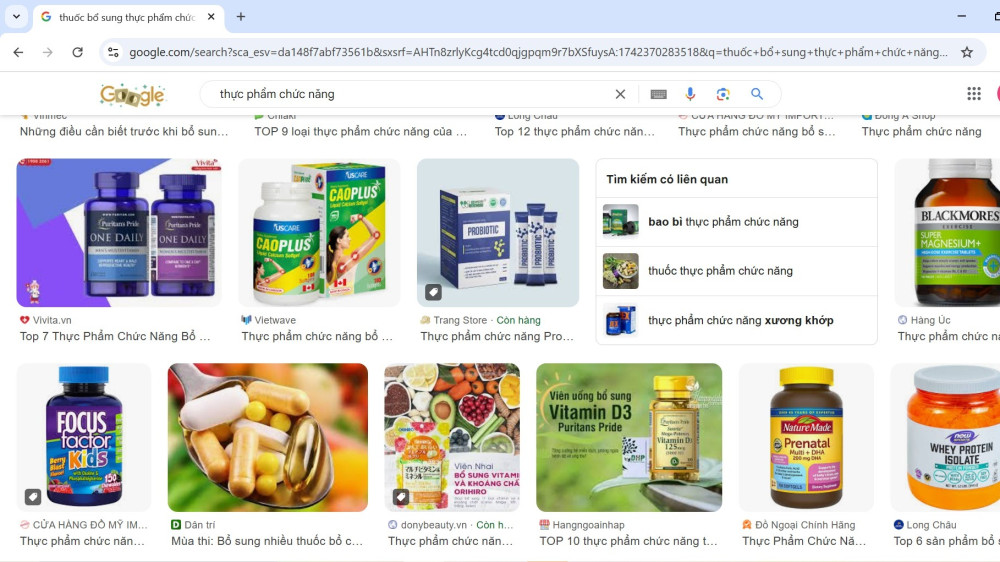The image size is (1000, 562).
Task: Bookmark this page with star icon
Action: click(967, 52)
